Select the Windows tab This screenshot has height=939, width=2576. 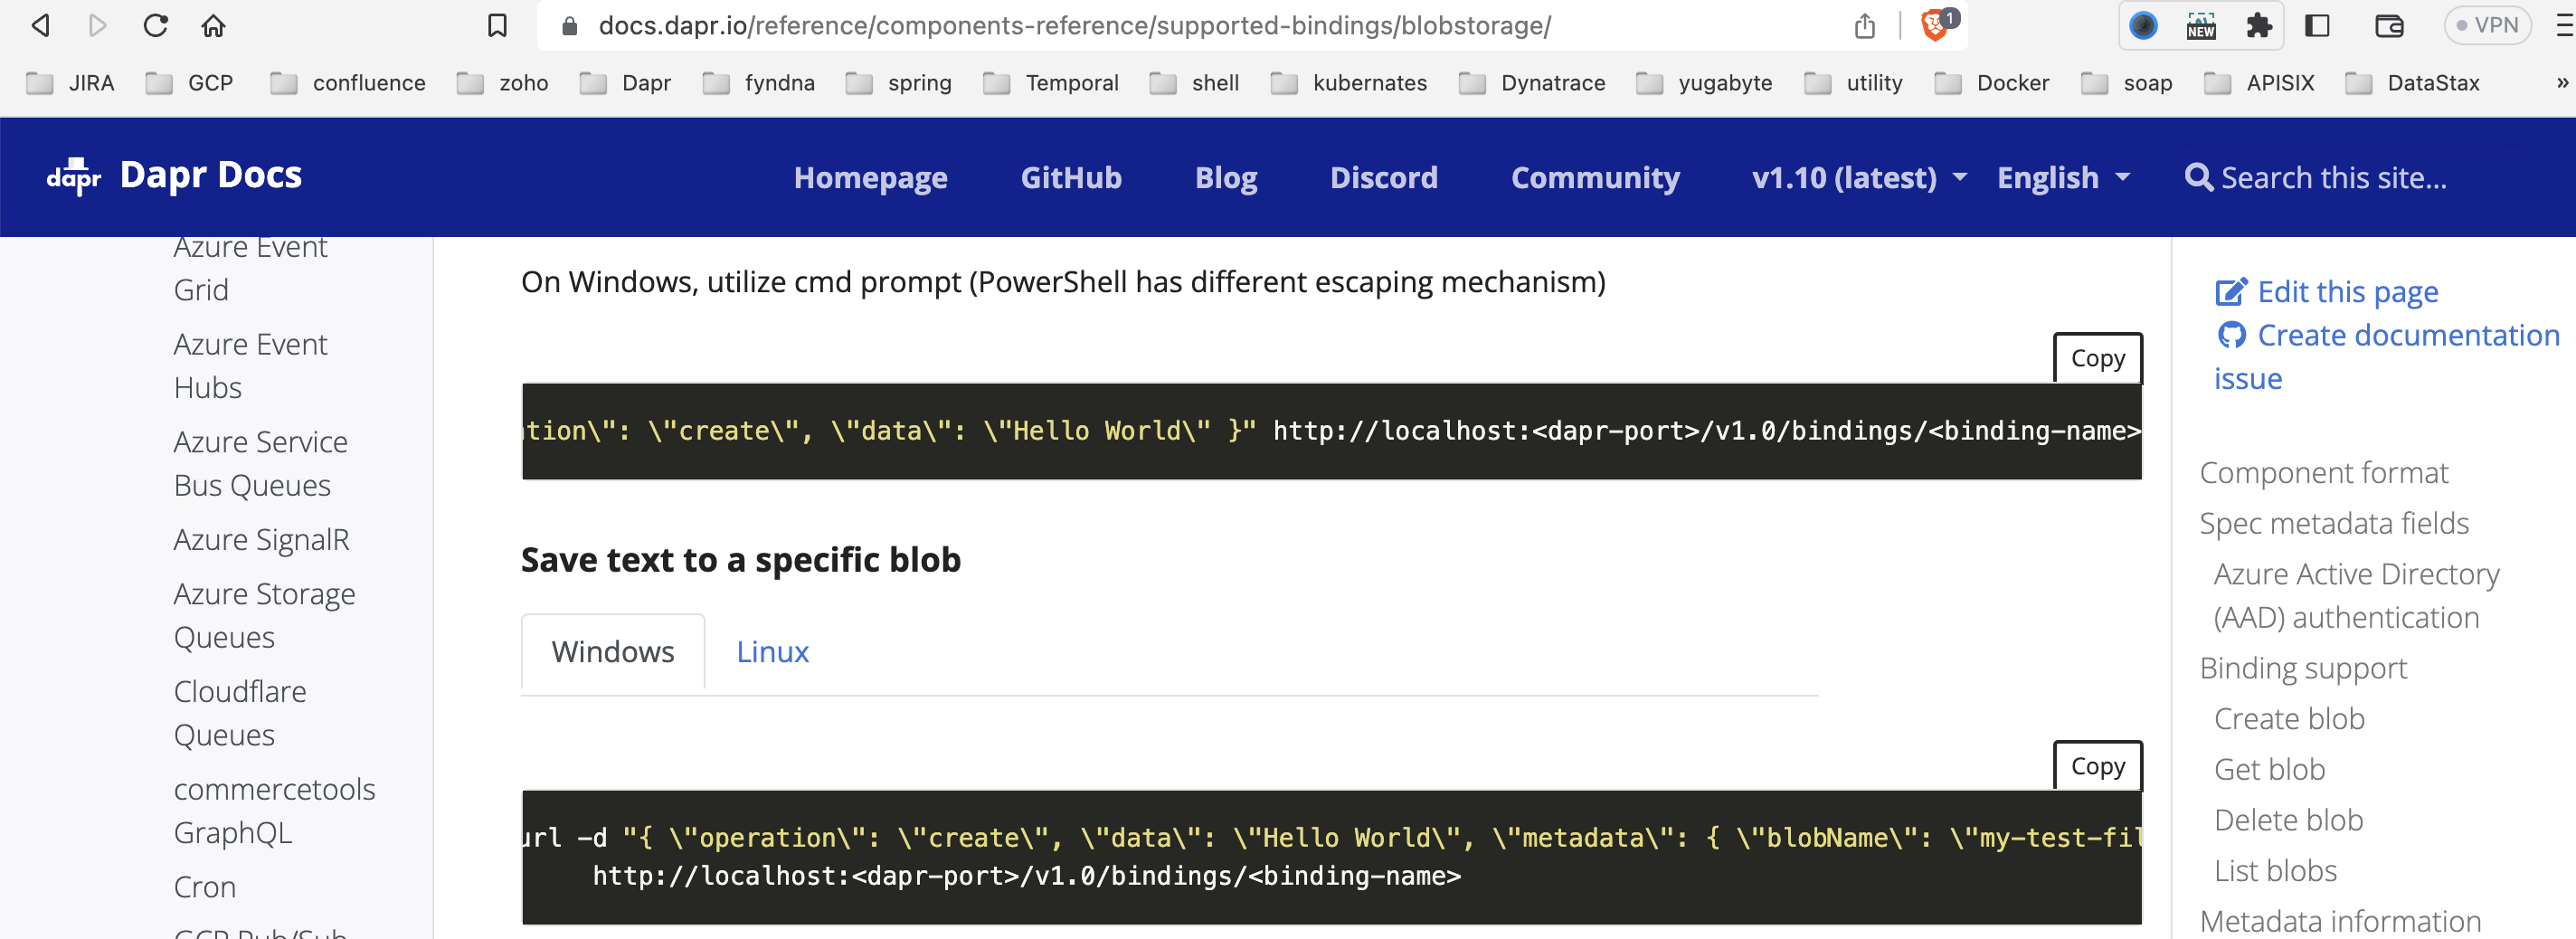pos(612,651)
